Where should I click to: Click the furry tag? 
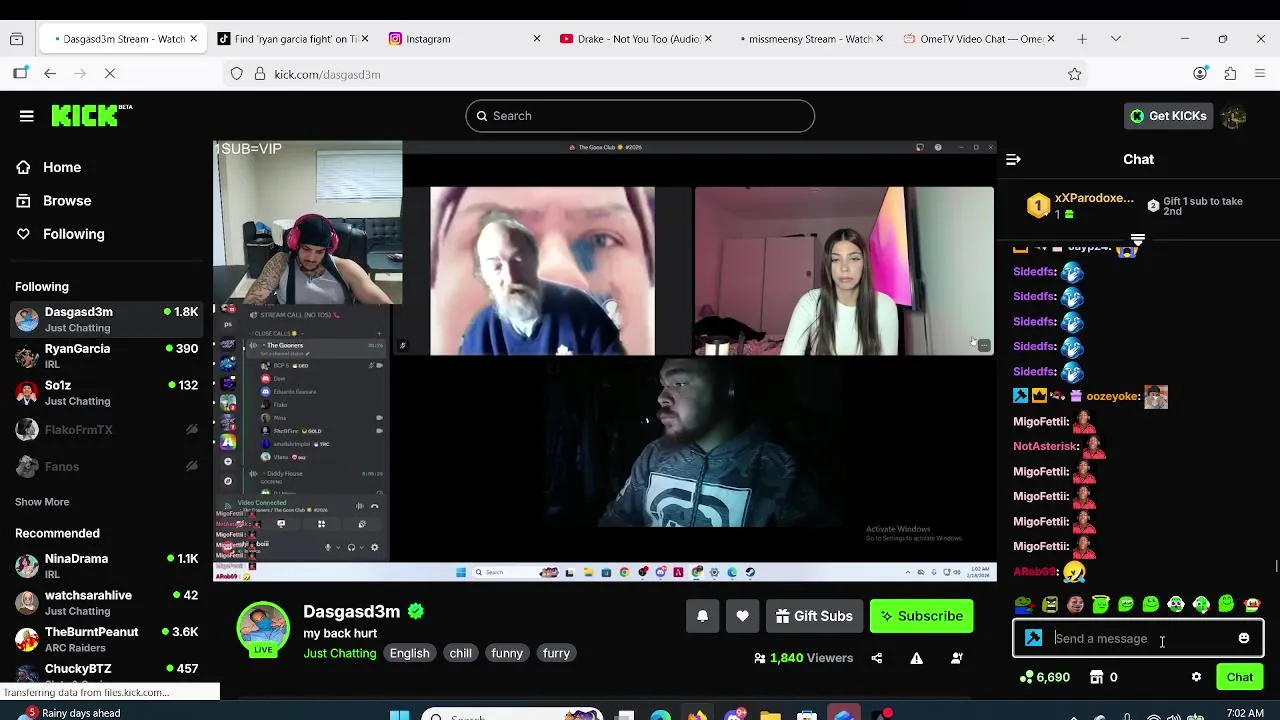(556, 653)
